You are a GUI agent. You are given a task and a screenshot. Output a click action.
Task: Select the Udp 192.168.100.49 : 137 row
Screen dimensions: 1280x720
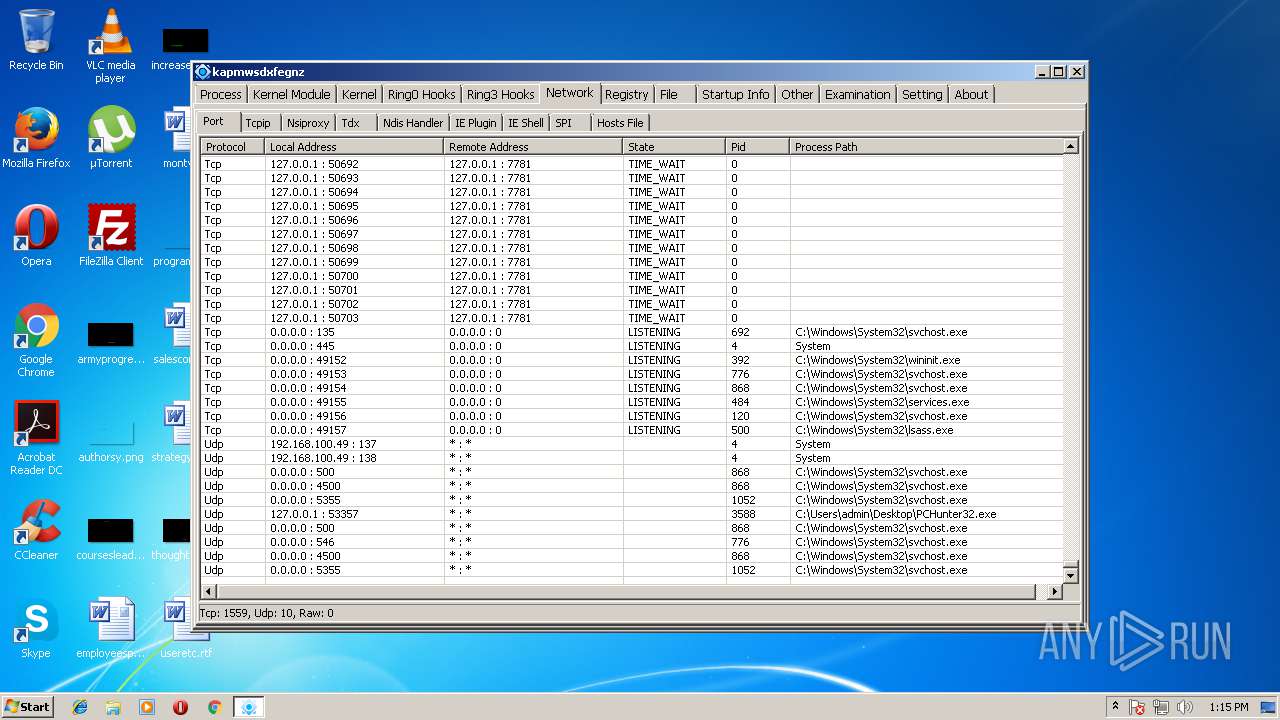632,444
